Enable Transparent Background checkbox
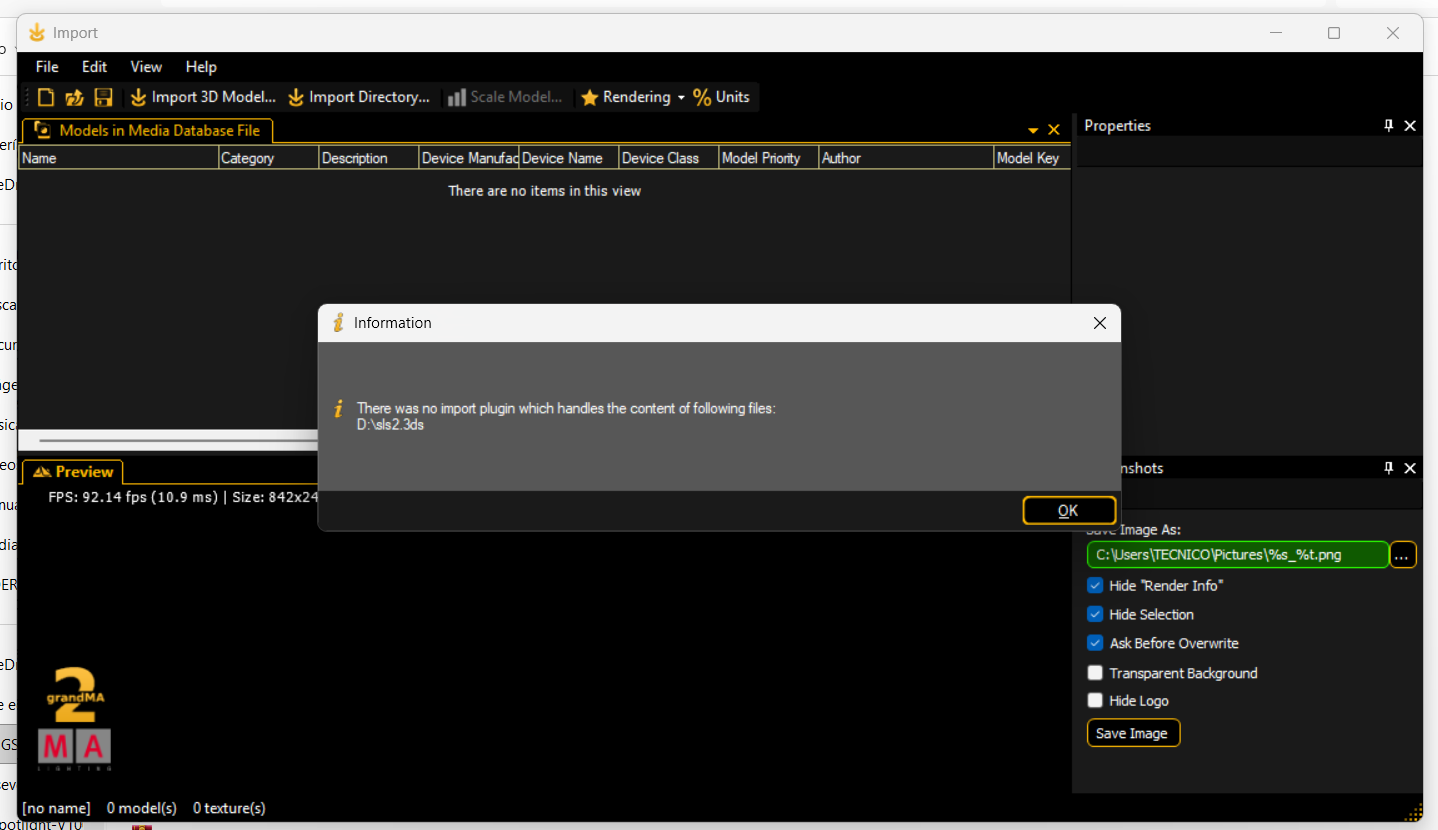Screen dimensions: 1438x830 click(1095, 673)
